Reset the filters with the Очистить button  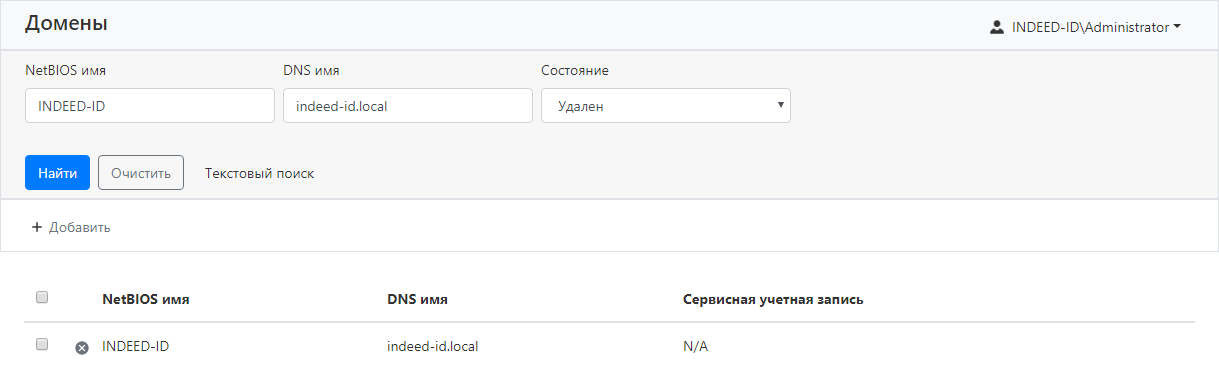point(141,172)
